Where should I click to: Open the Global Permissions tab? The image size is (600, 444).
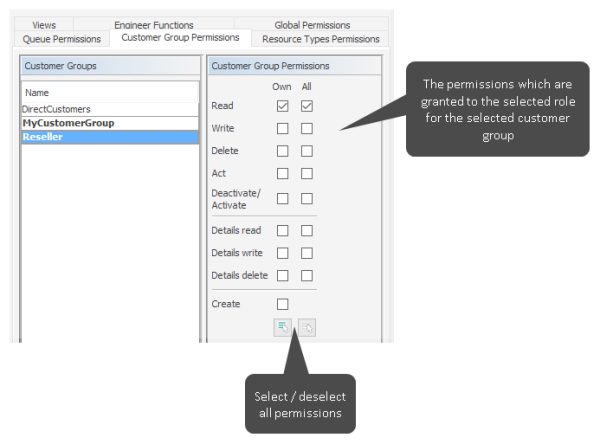(x=312, y=25)
